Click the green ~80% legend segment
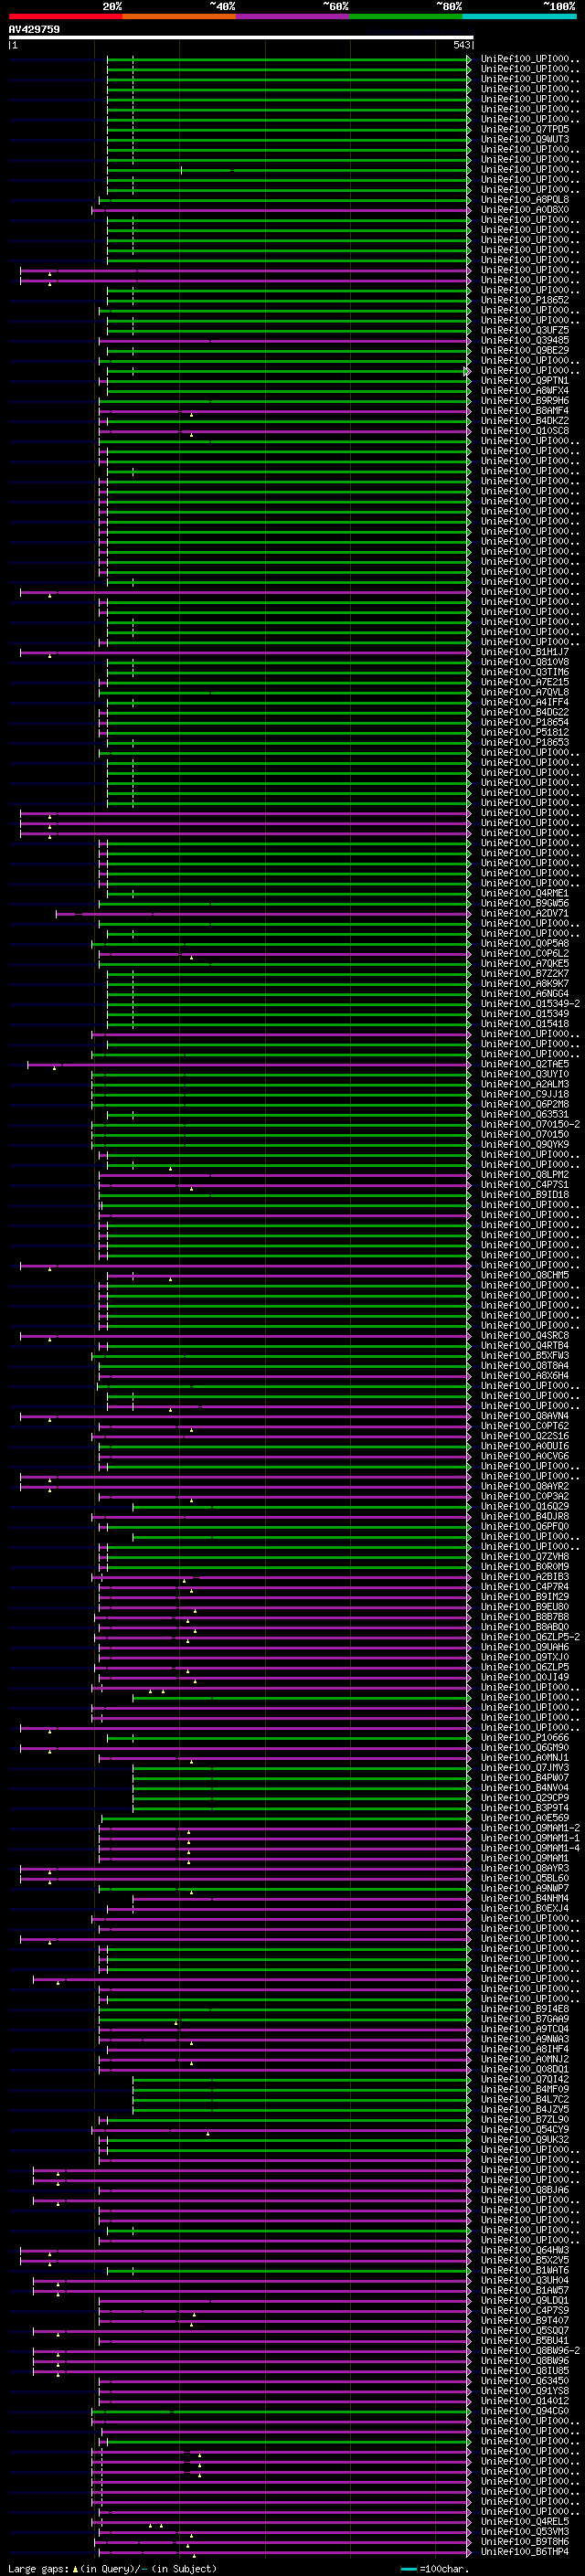The width and height of the screenshot is (585, 2576). coord(406,16)
